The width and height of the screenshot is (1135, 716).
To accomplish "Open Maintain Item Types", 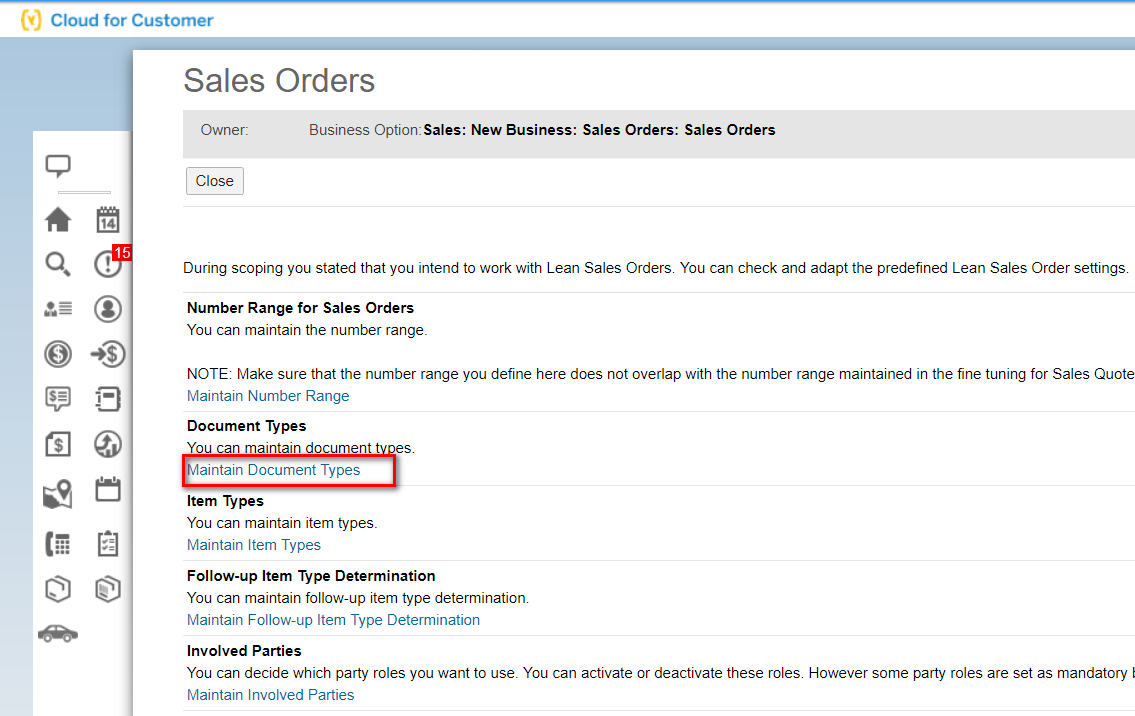I will tap(253, 544).
